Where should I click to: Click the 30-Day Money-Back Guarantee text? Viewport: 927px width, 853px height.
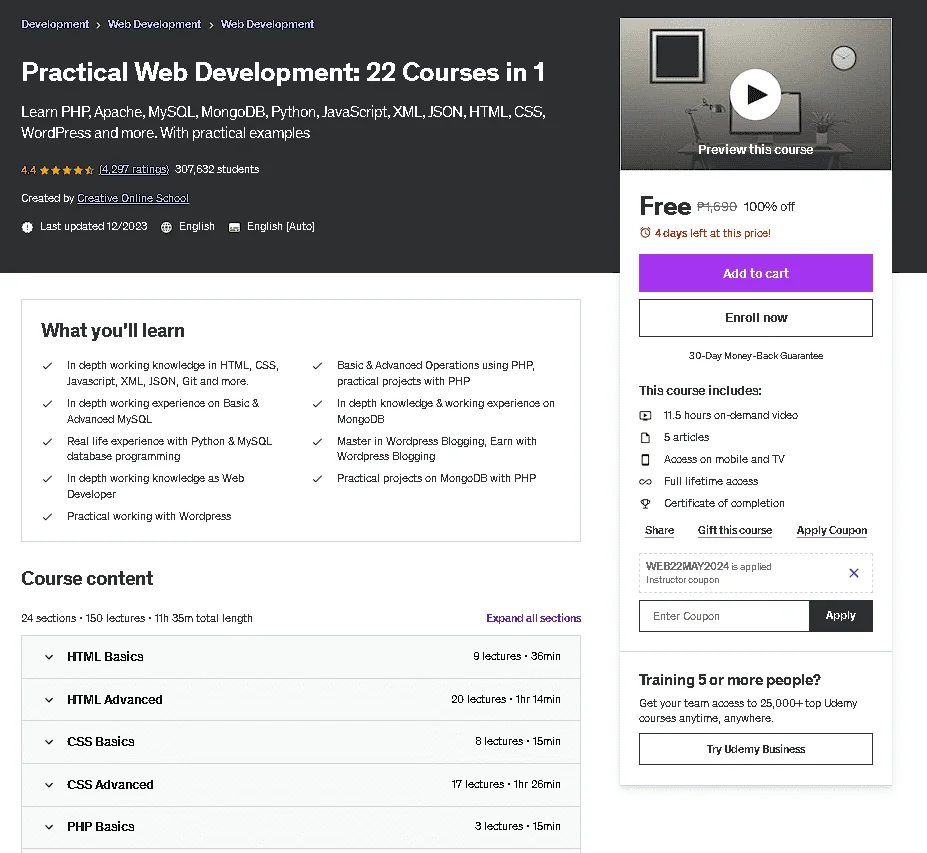(756, 356)
